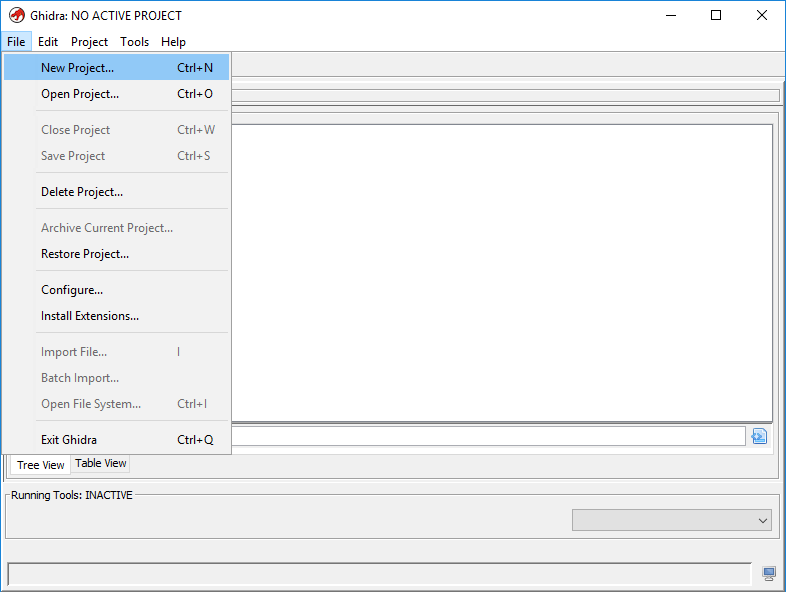Close the Ghidra window

coord(761,16)
